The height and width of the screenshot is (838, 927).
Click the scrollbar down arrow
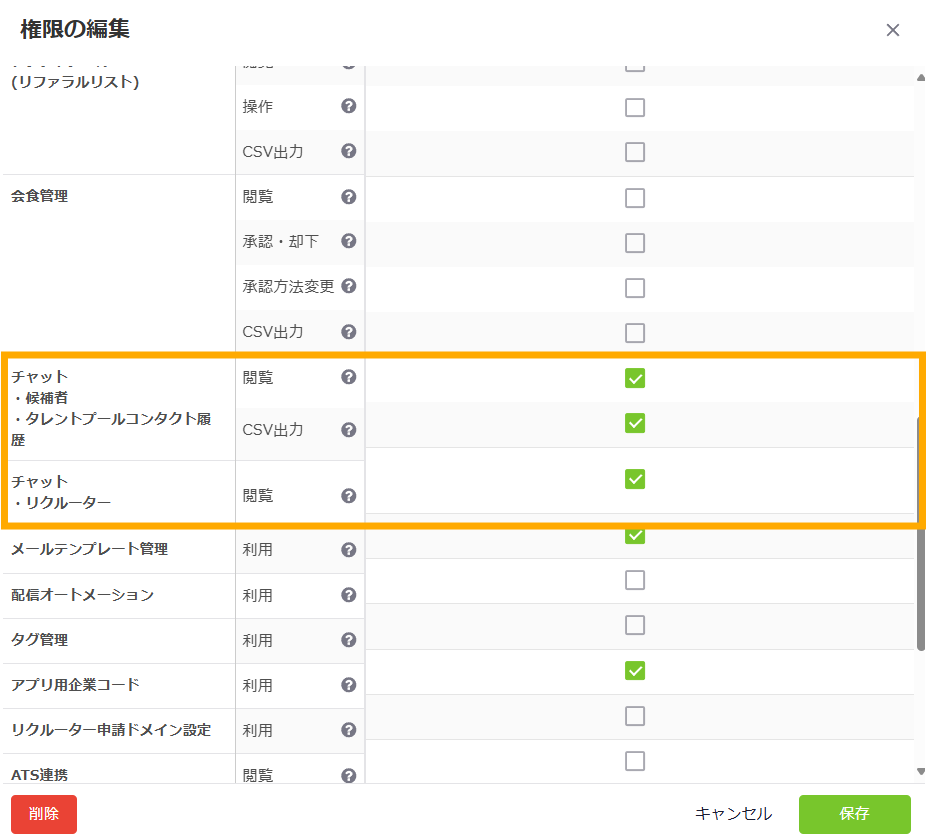tap(920, 771)
